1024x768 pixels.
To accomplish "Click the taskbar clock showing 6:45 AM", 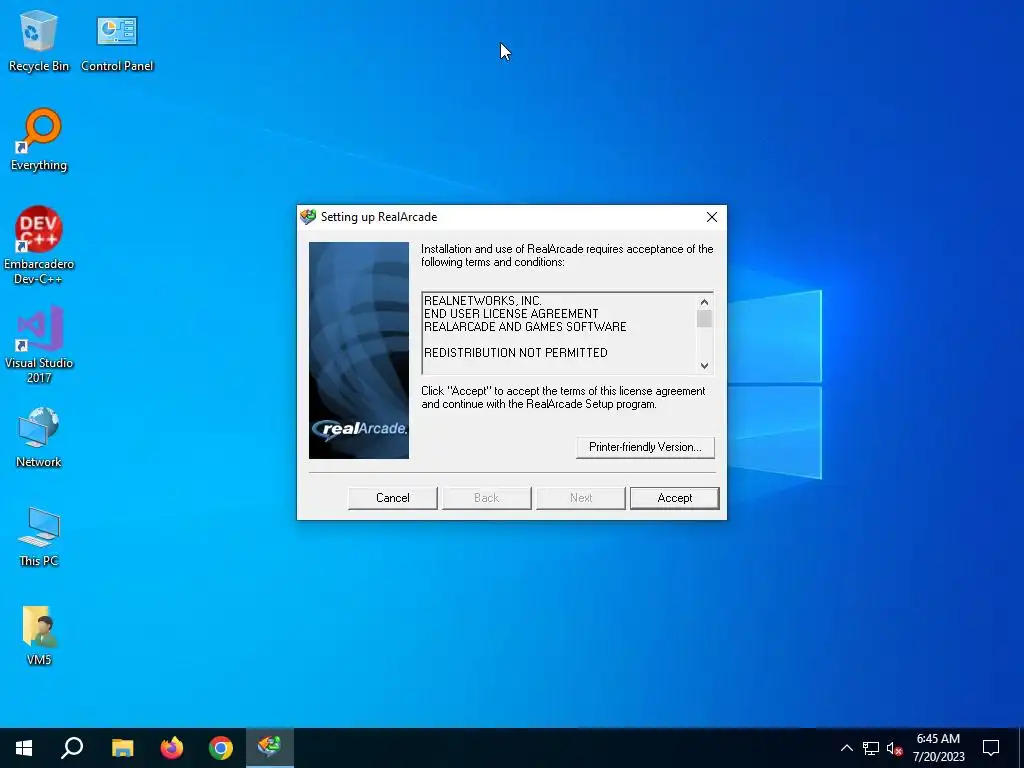I will (938, 748).
